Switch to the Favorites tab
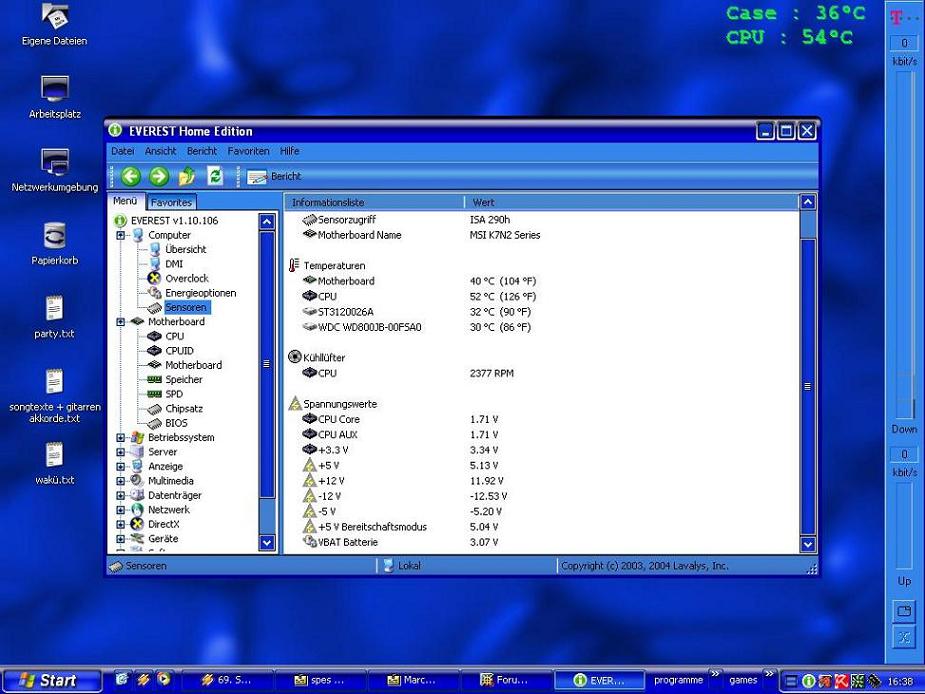Image resolution: width=925 pixels, height=694 pixels. point(171,202)
